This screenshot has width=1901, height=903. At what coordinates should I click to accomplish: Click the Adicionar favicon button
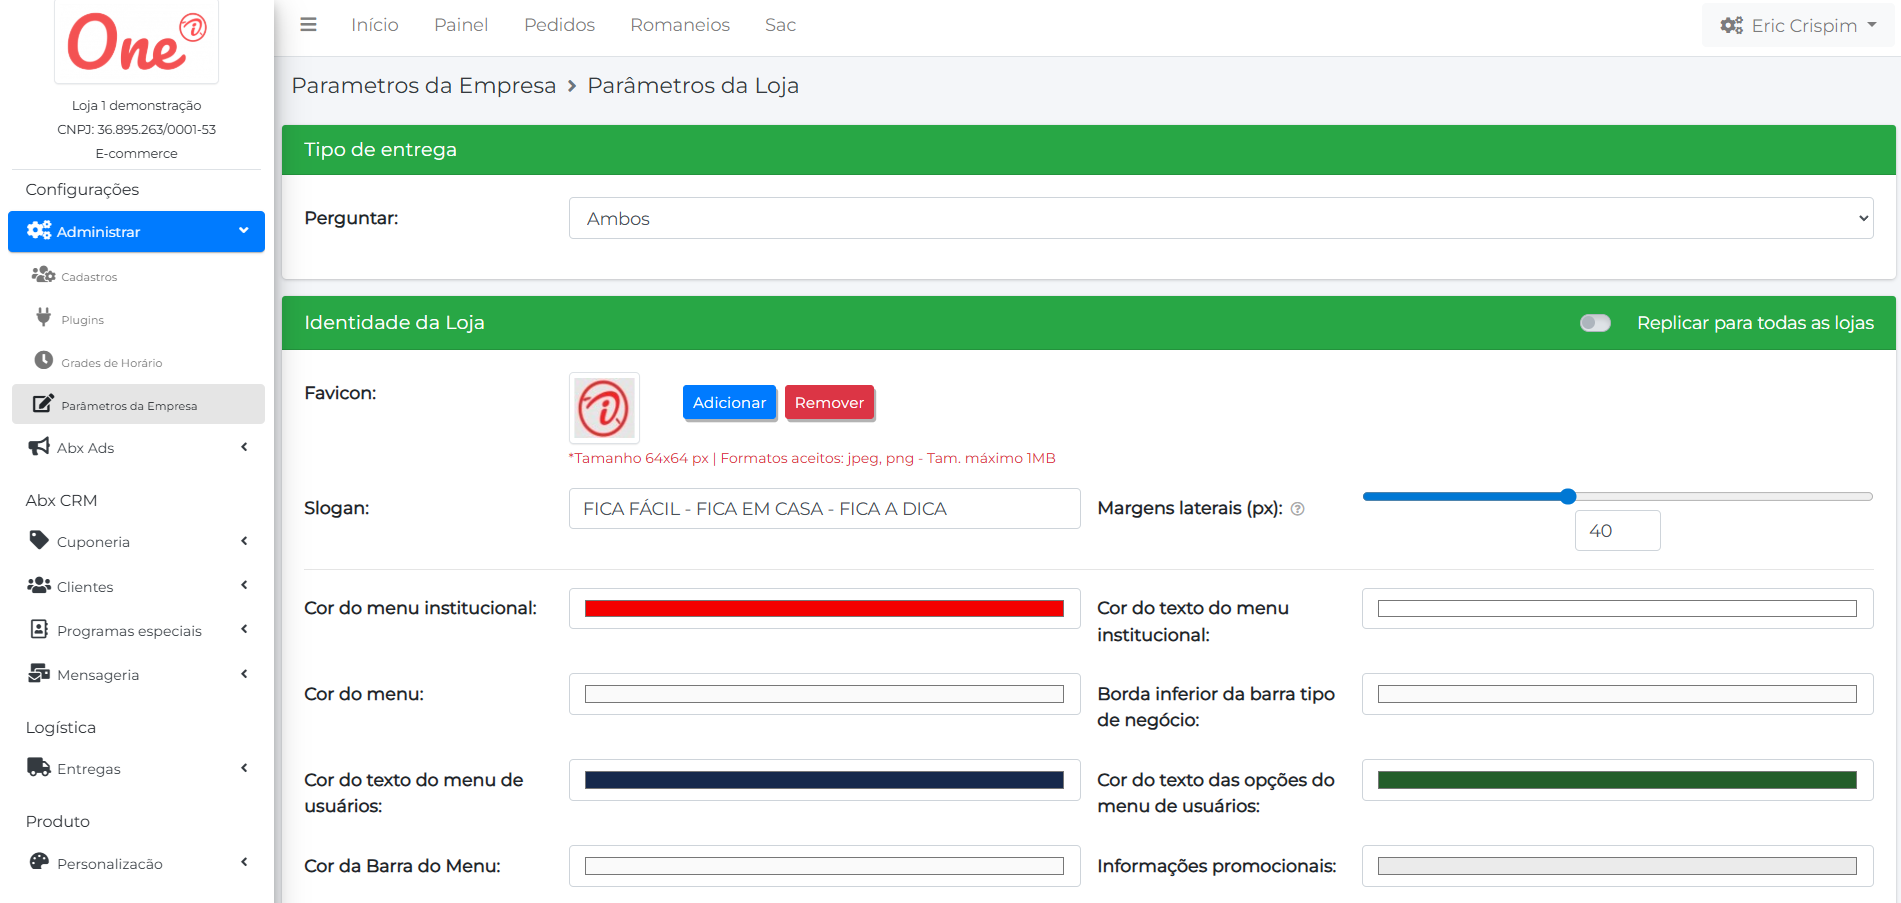click(729, 403)
